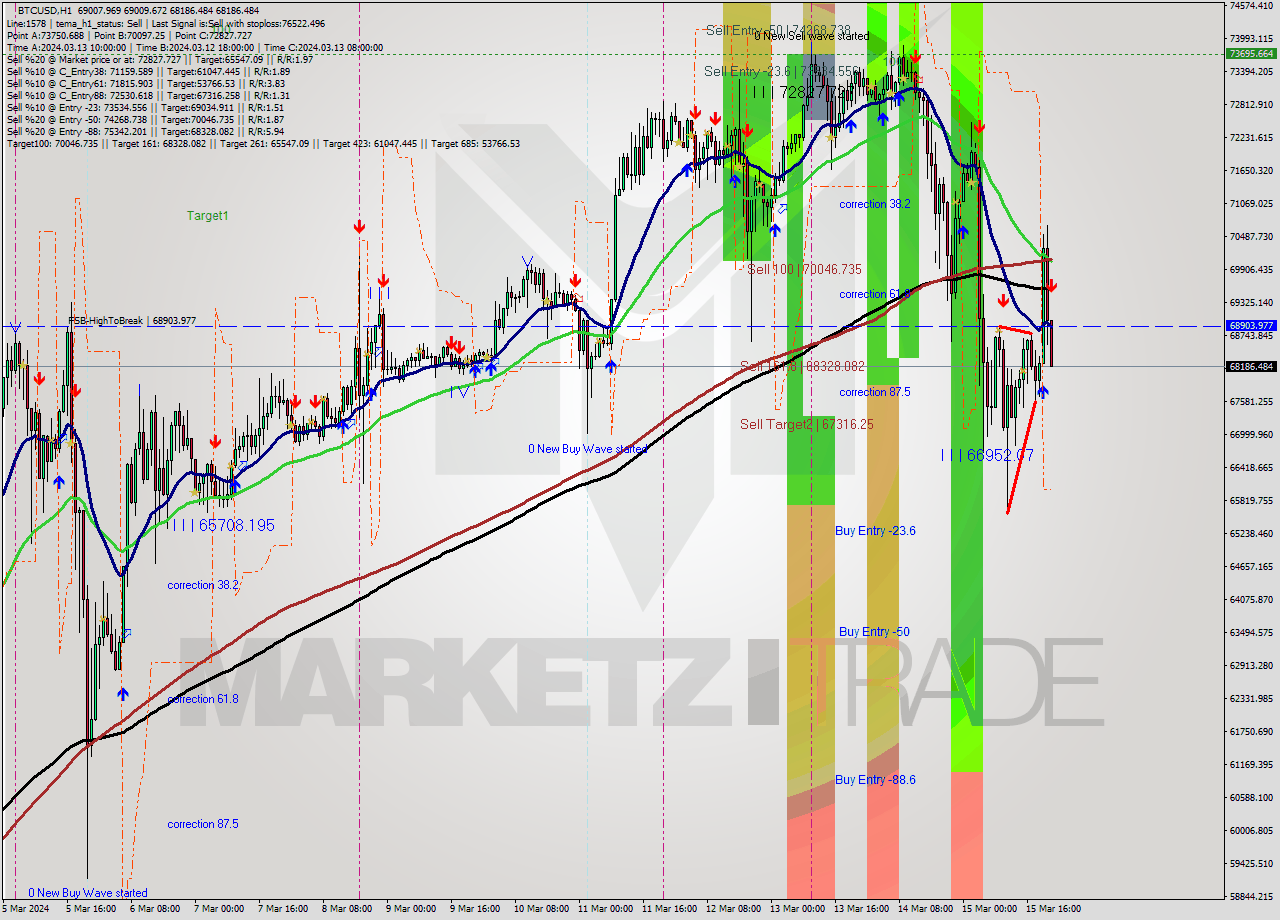This screenshot has height=920, width=1280.
Task: Select the Sell %20 @ Entry -50 line
Action: [x=145, y=119]
